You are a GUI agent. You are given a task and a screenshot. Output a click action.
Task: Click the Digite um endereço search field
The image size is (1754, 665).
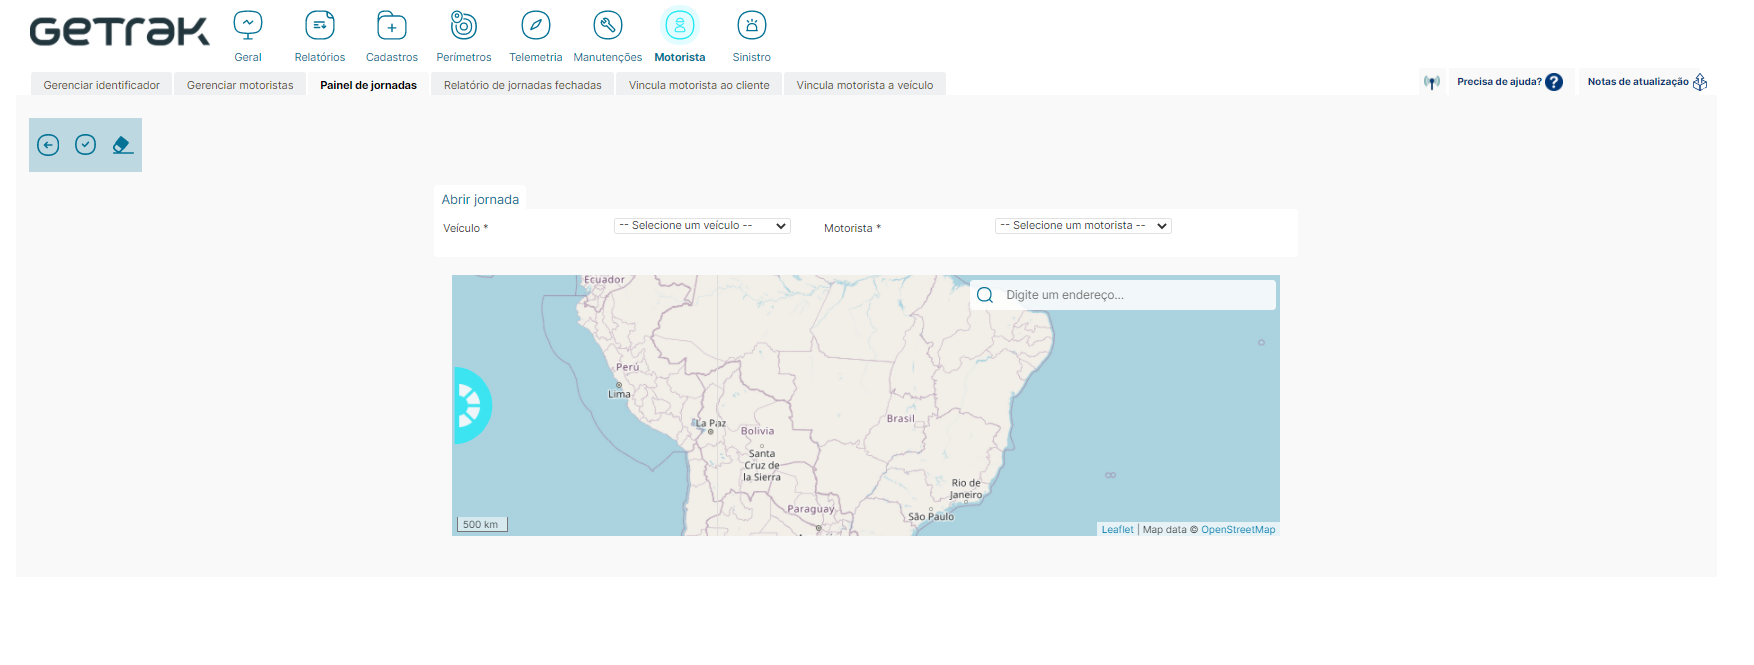[1123, 295]
